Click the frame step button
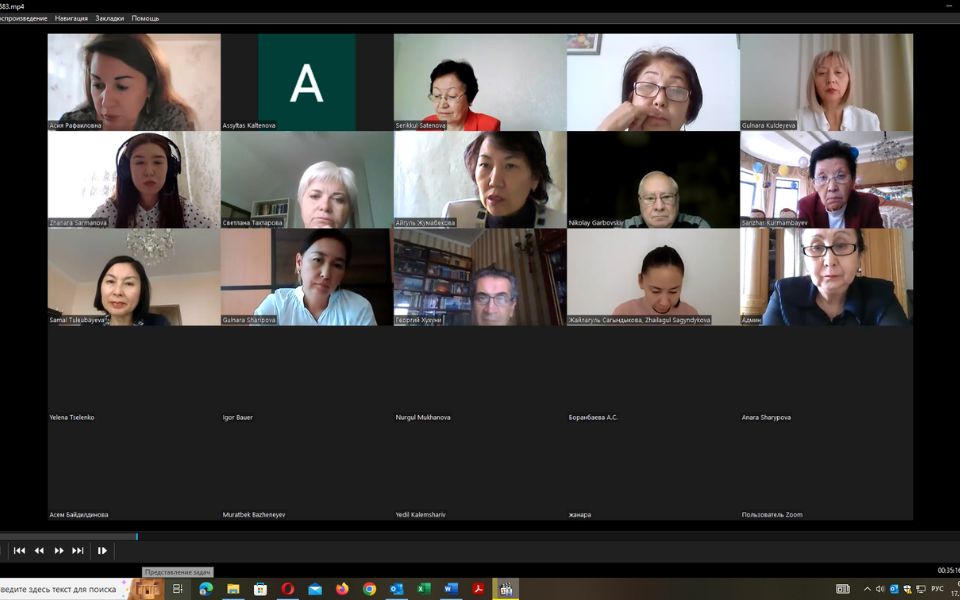The height and width of the screenshot is (600, 960). click(x=102, y=550)
